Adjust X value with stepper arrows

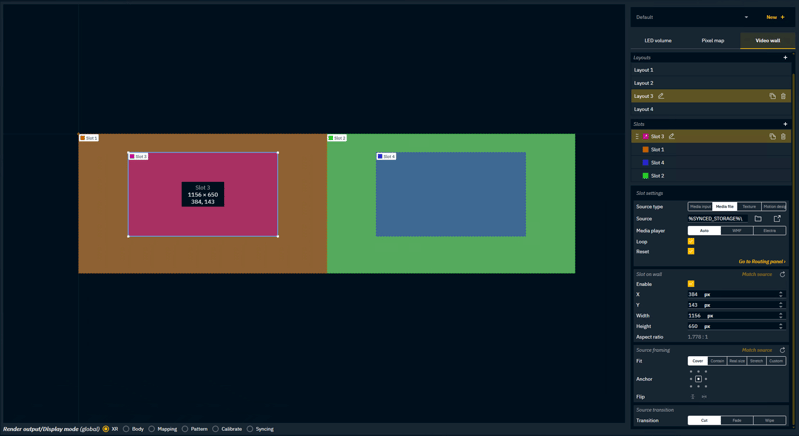coord(781,294)
